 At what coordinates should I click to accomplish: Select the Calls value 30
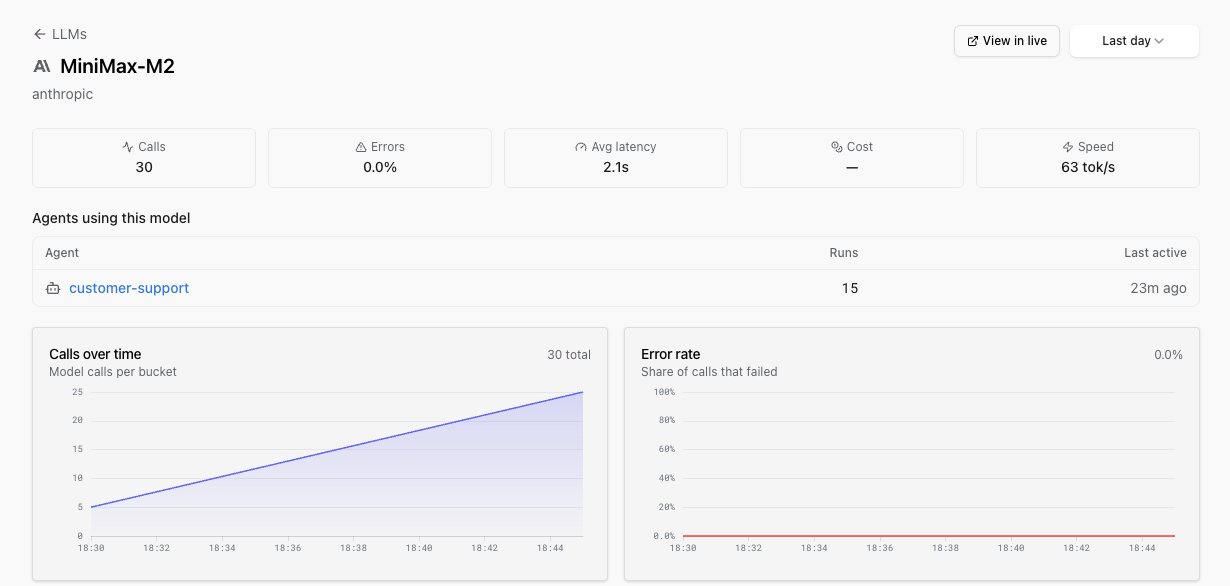click(144, 167)
